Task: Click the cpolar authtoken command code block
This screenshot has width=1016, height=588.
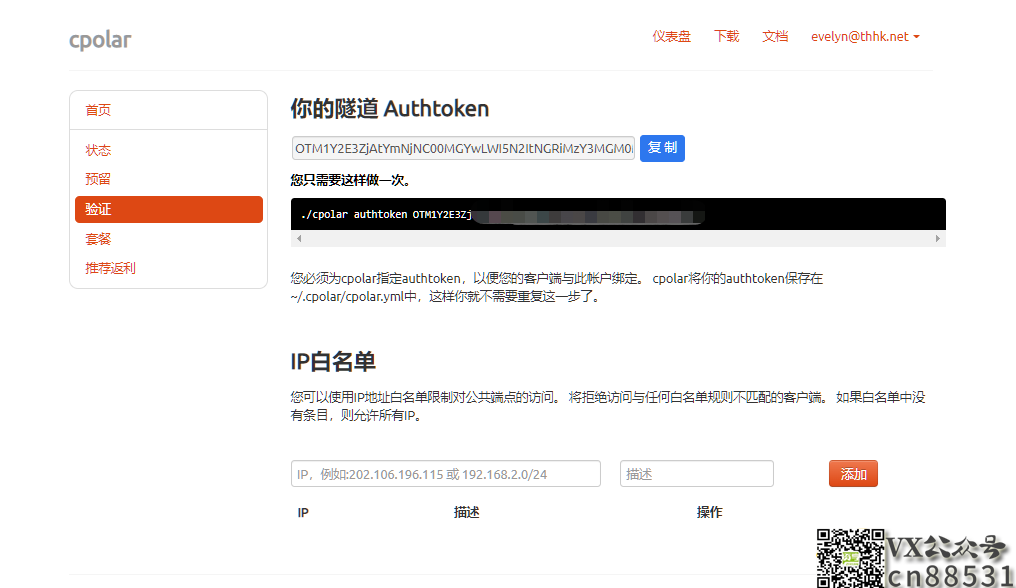Action: tap(618, 214)
